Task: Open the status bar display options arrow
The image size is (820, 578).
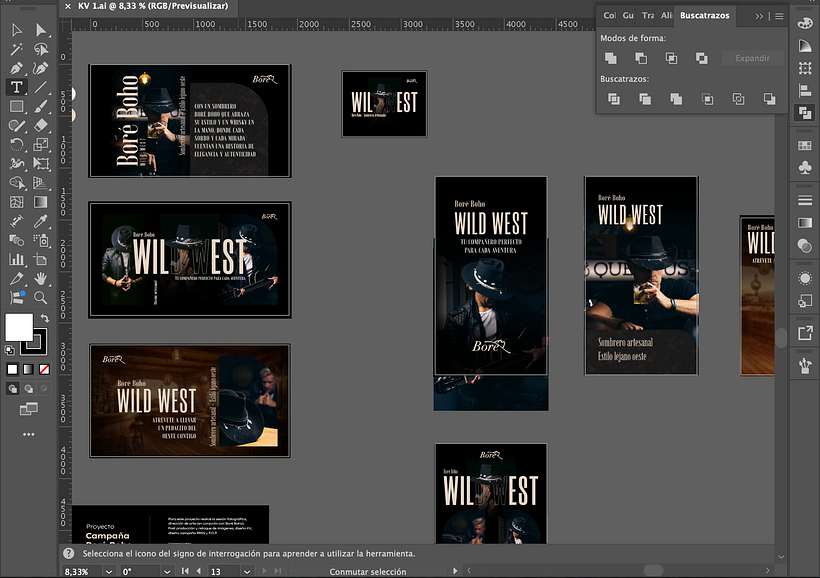Action: [x=455, y=571]
